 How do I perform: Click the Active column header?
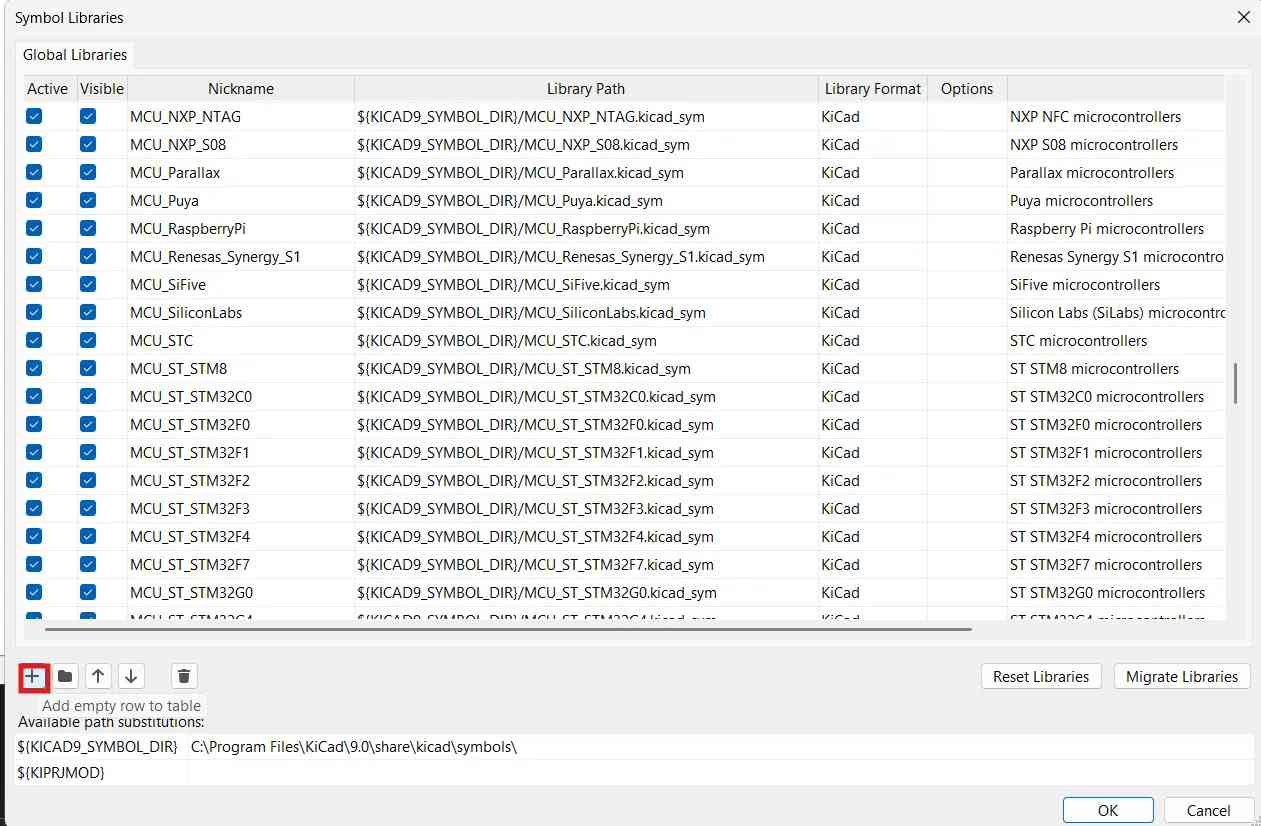pos(48,89)
